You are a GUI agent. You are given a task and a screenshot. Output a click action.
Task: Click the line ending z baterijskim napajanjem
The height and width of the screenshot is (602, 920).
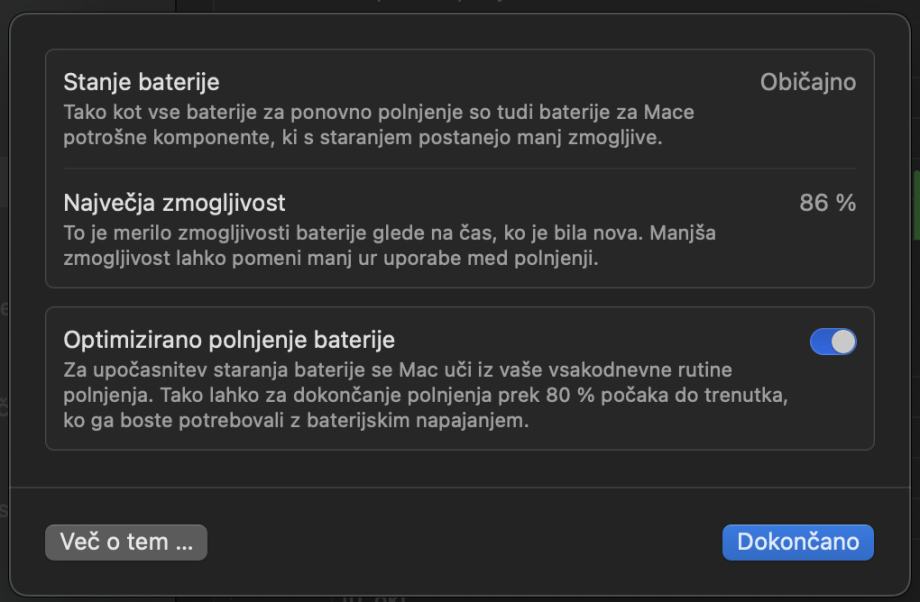point(296,420)
